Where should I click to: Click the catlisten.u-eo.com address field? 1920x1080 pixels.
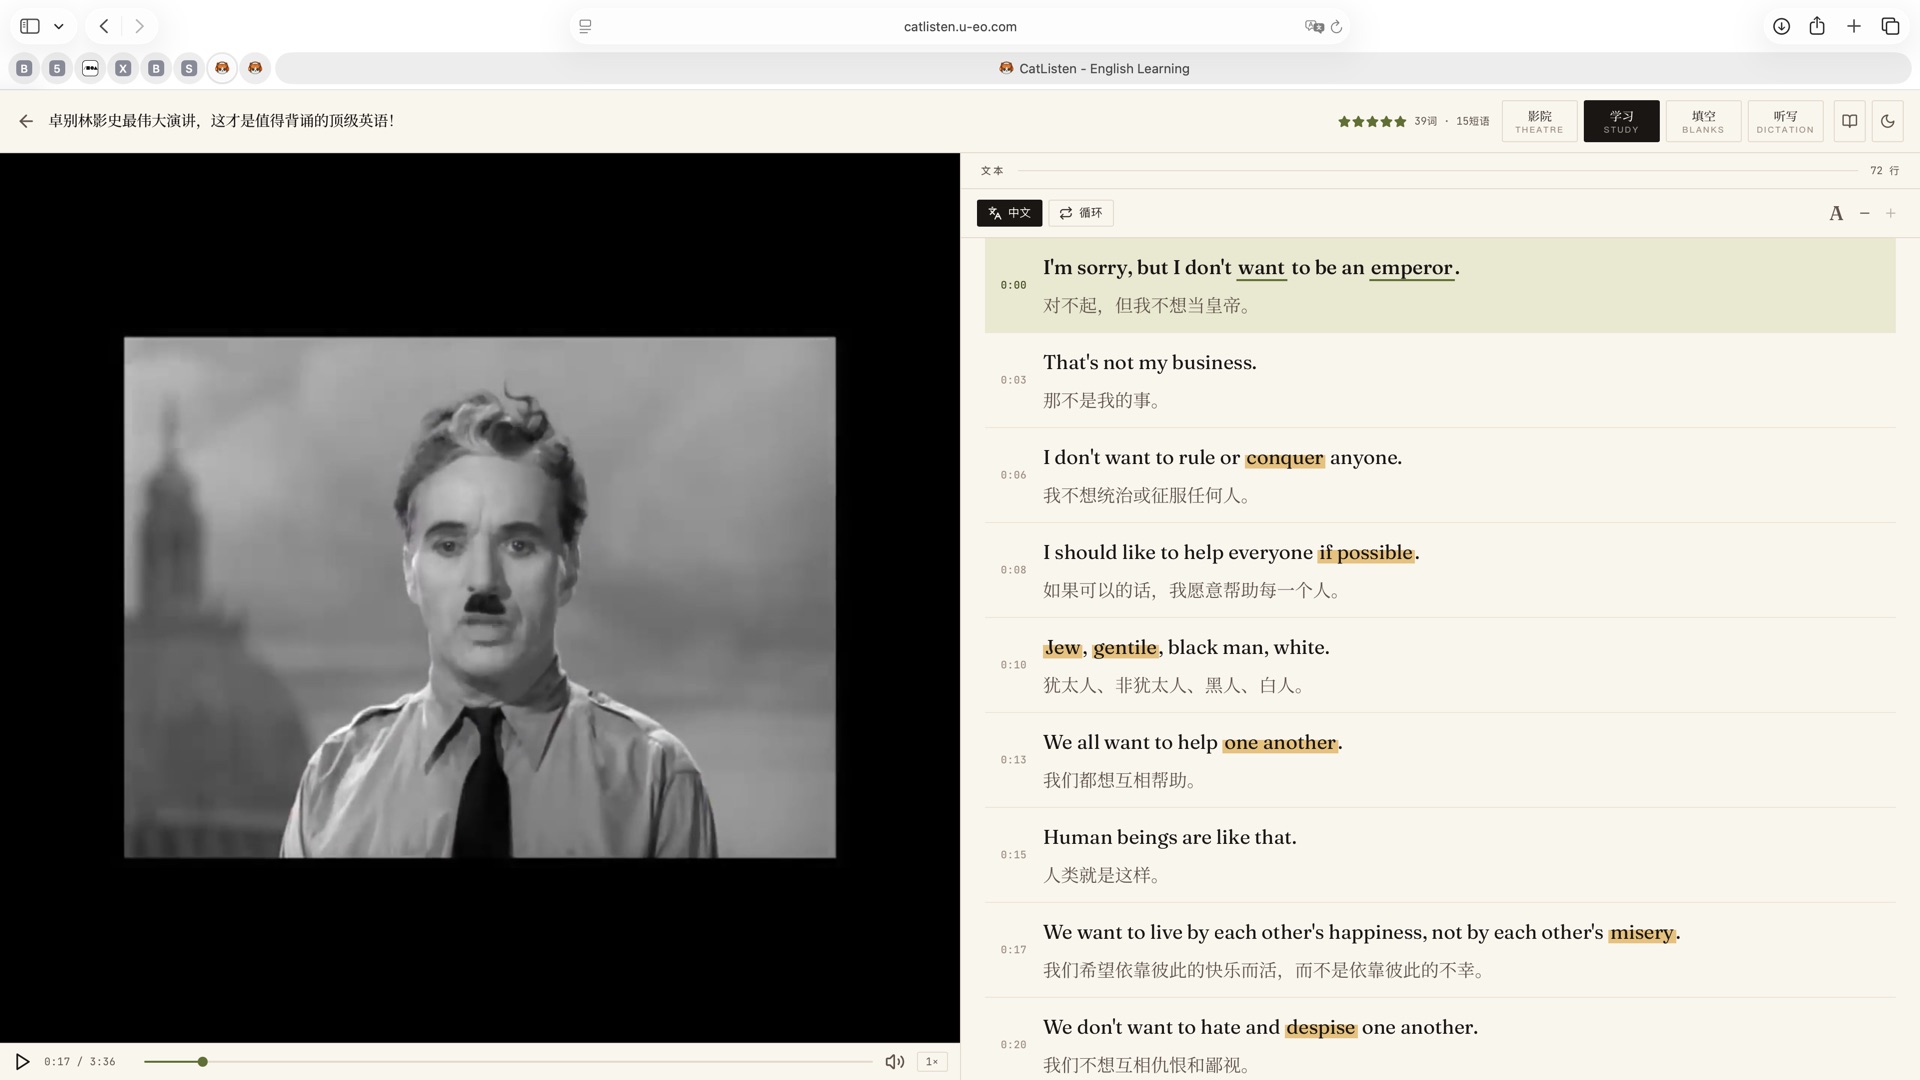960,27
